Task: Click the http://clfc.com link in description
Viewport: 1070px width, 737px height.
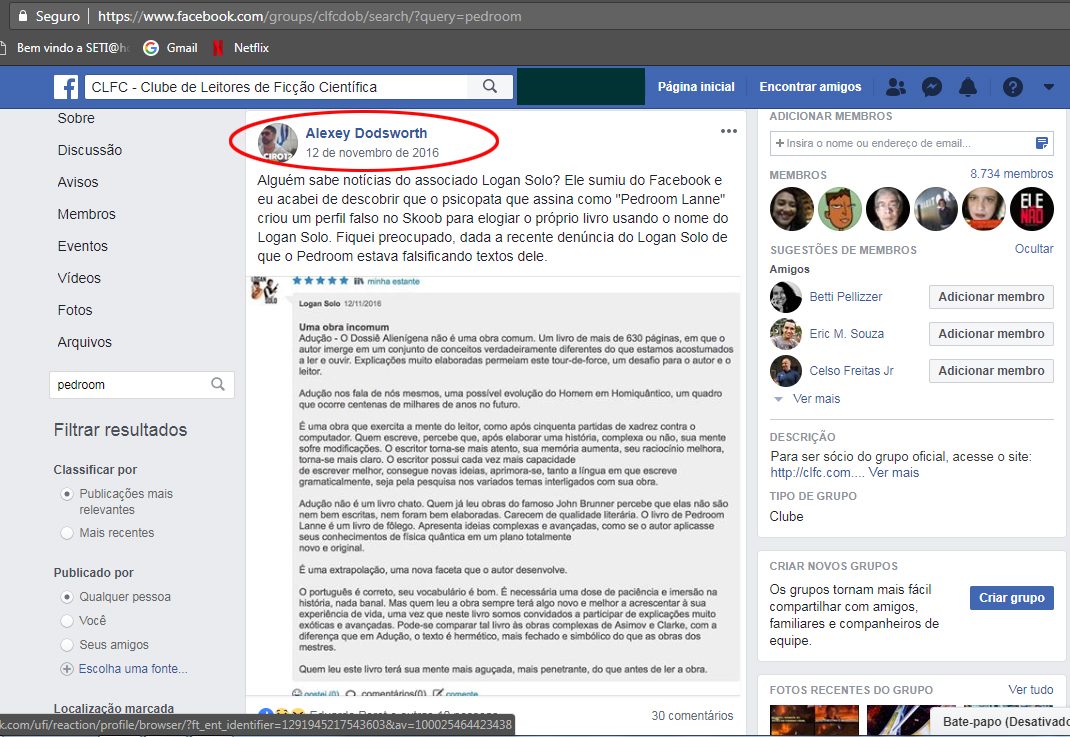Action: pyautogui.click(x=818, y=473)
